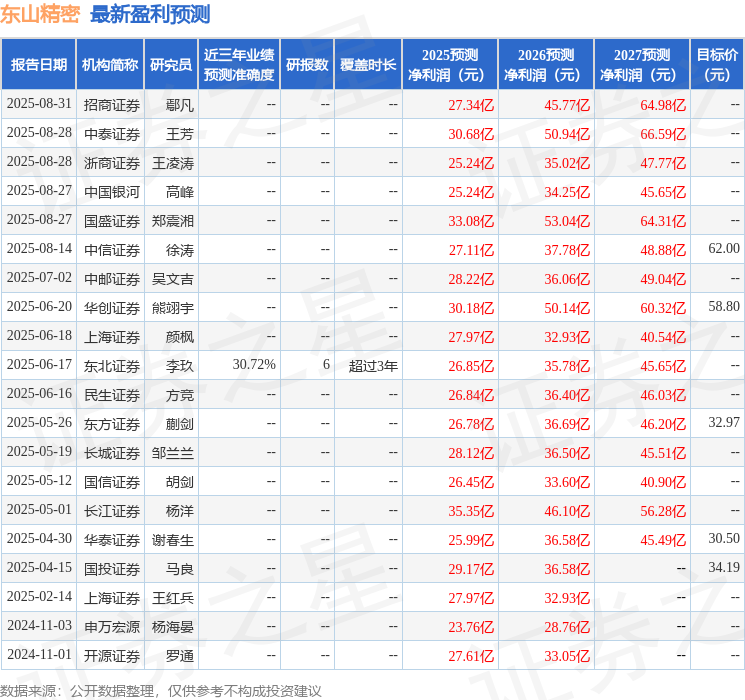The height and width of the screenshot is (700, 745).
Task: Click the 华泰证券 institution cell
Action: (112, 540)
